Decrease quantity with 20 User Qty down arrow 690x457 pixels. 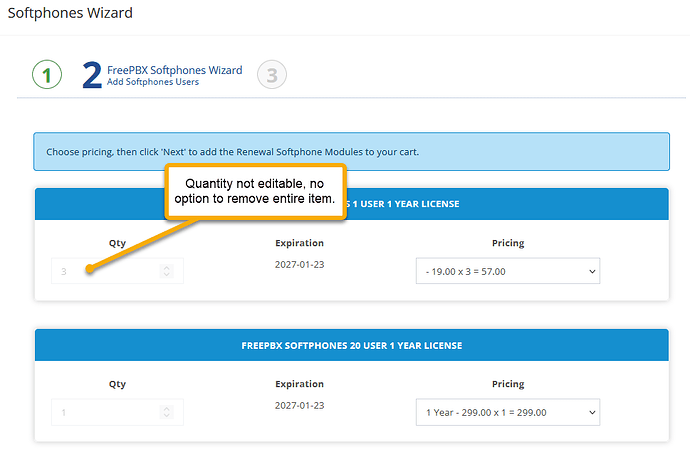click(166, 415)
